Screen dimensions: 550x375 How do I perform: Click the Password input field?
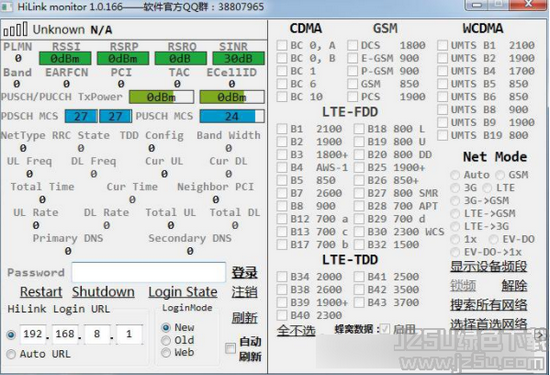[x=149, y=272]
